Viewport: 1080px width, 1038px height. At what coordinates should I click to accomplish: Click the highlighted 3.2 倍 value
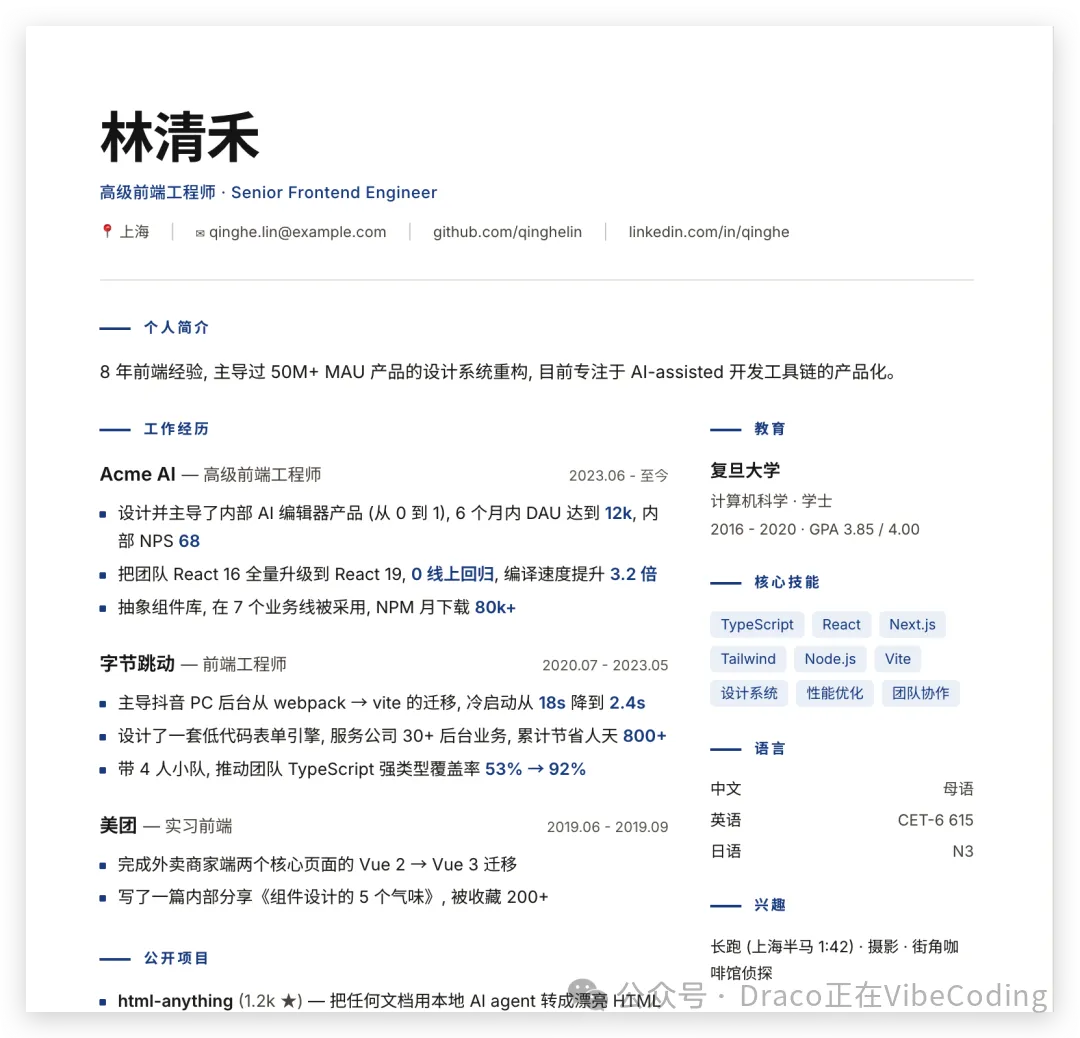pos(633,574)
